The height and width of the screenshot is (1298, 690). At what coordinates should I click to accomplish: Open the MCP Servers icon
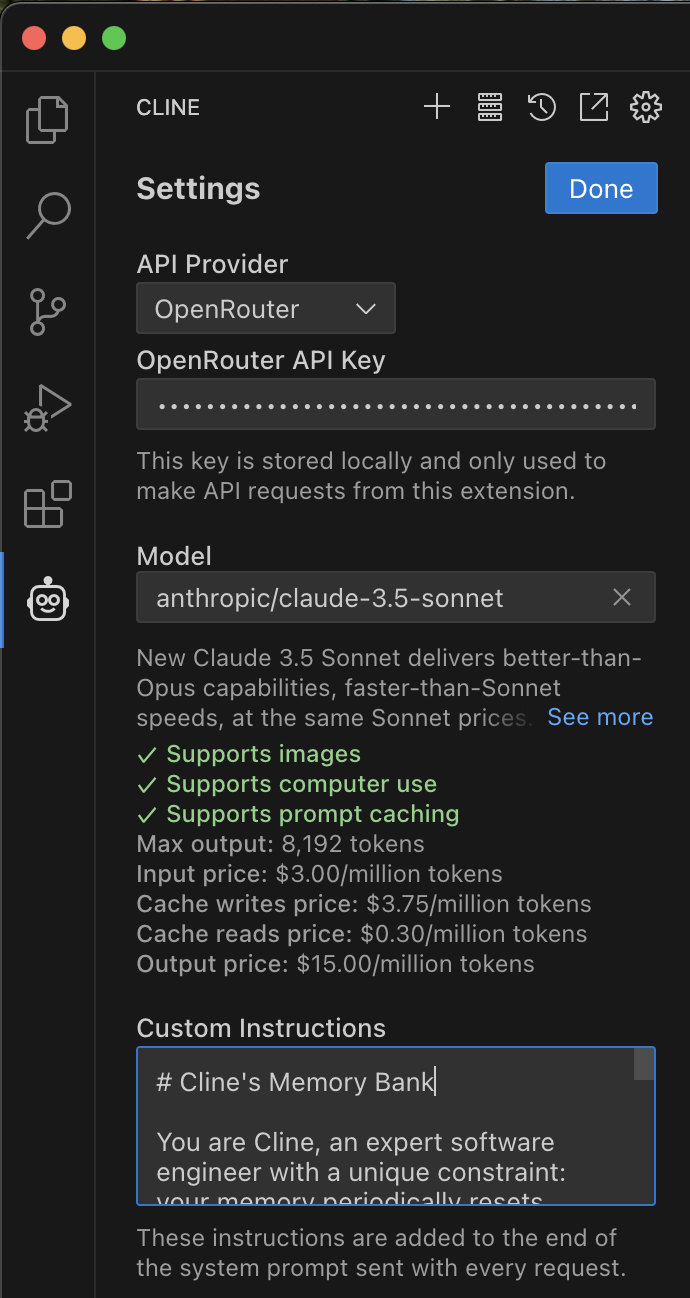click(x=489, y=107)
